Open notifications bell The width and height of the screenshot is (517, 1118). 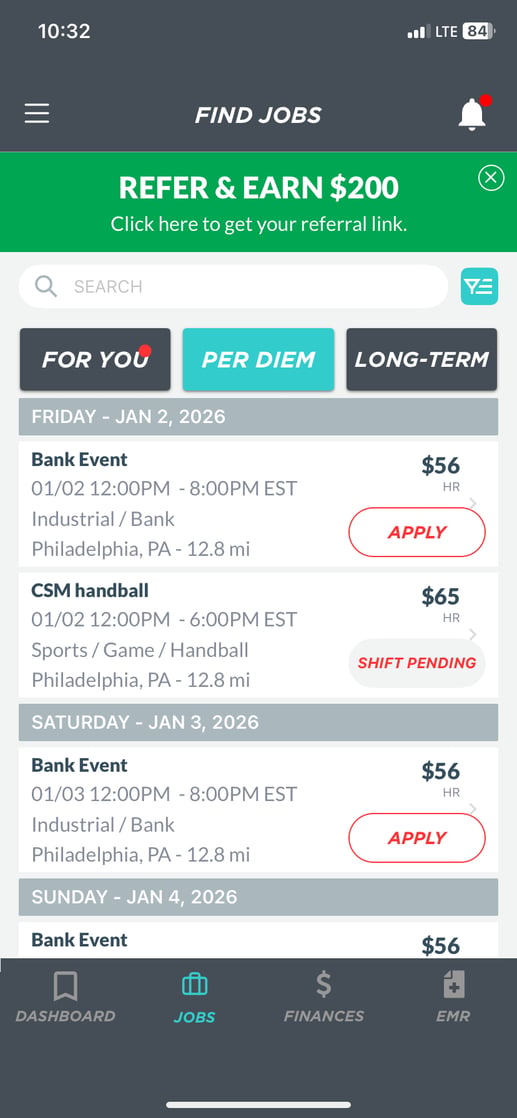tap(472, 114)
